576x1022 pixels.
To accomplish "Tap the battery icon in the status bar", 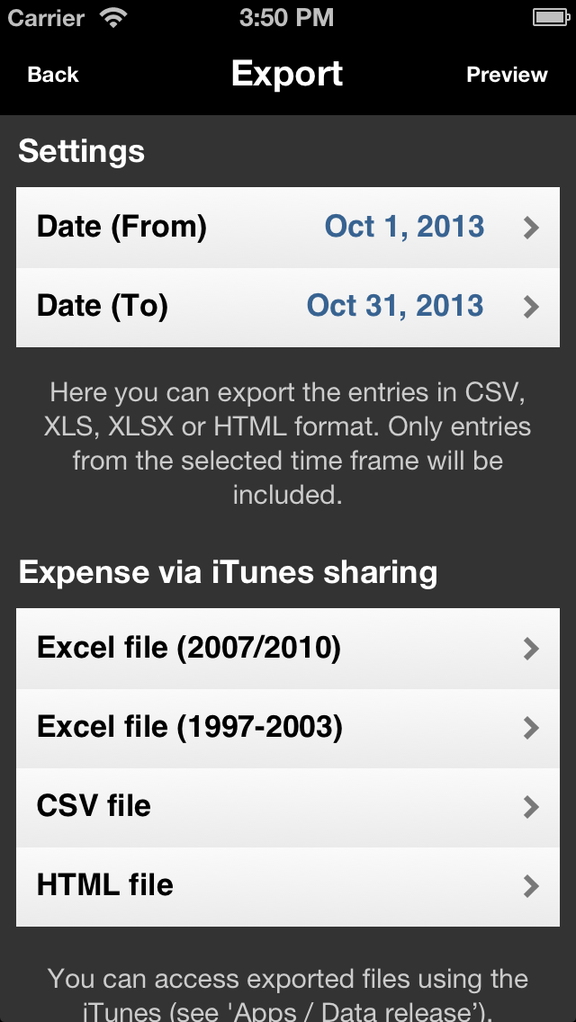I will tap(551, 18).
